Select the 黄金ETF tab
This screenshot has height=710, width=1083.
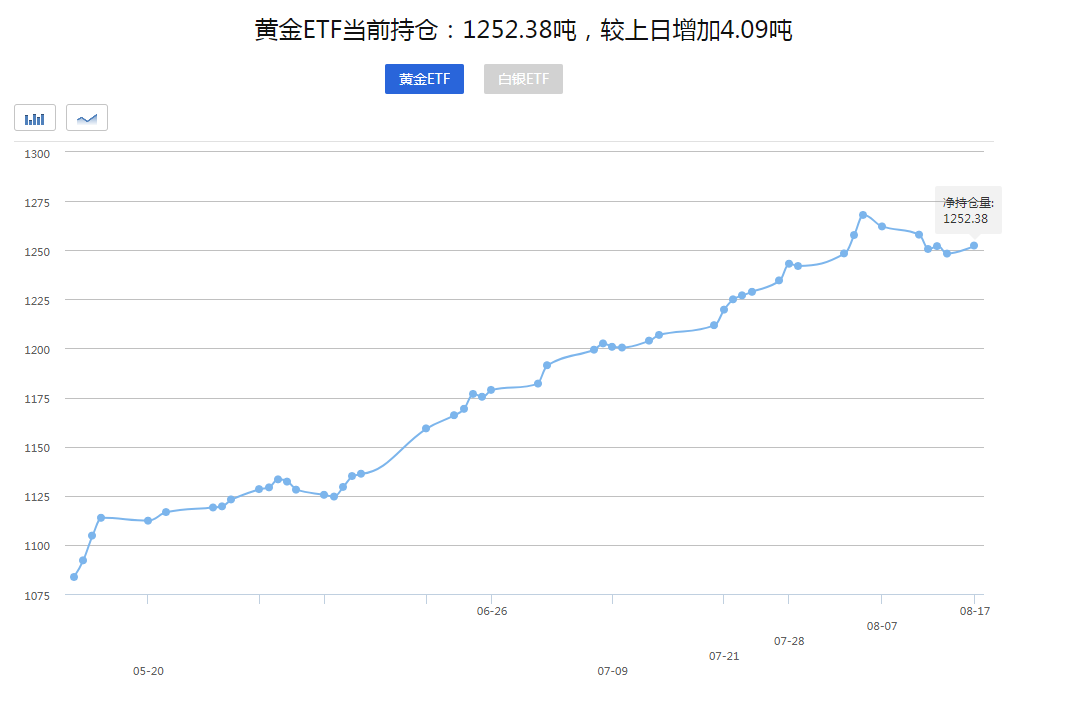[x=424, y=79]
